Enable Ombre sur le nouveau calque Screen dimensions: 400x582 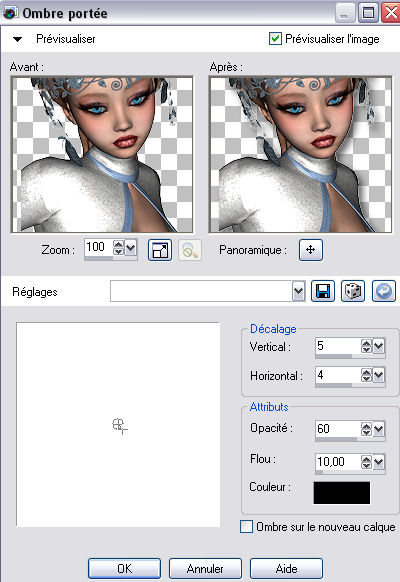(246, 527)
